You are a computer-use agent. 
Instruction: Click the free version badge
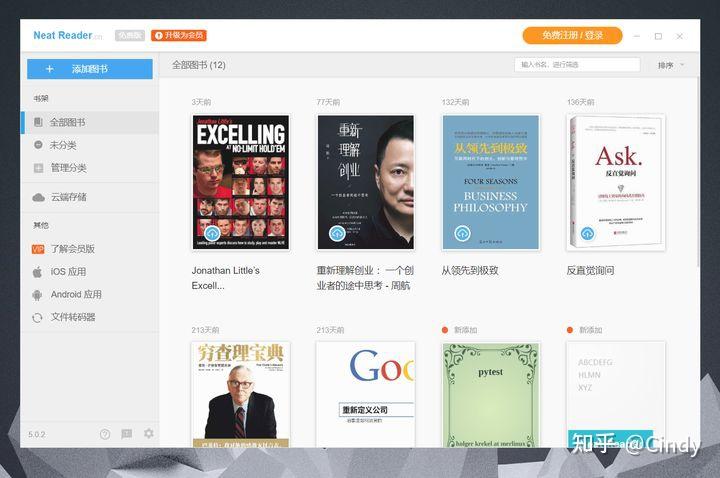click(130, 35)
